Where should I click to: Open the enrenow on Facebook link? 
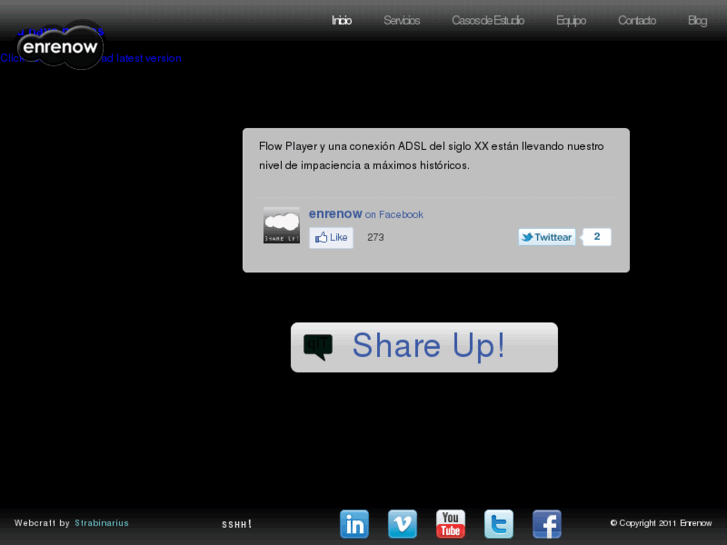pyautogui.click(x=366, y=214)
